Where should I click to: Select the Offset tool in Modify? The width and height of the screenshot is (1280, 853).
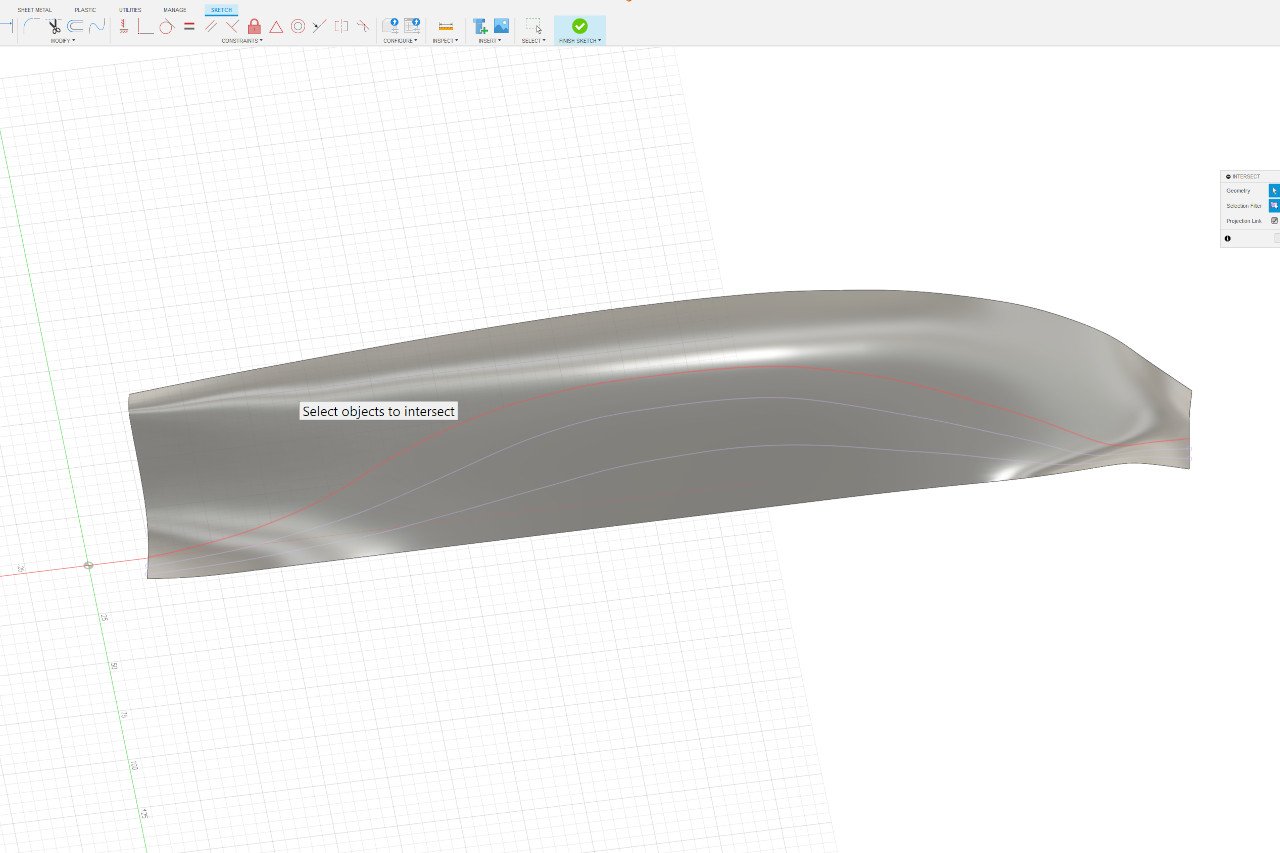click(75, 26)
